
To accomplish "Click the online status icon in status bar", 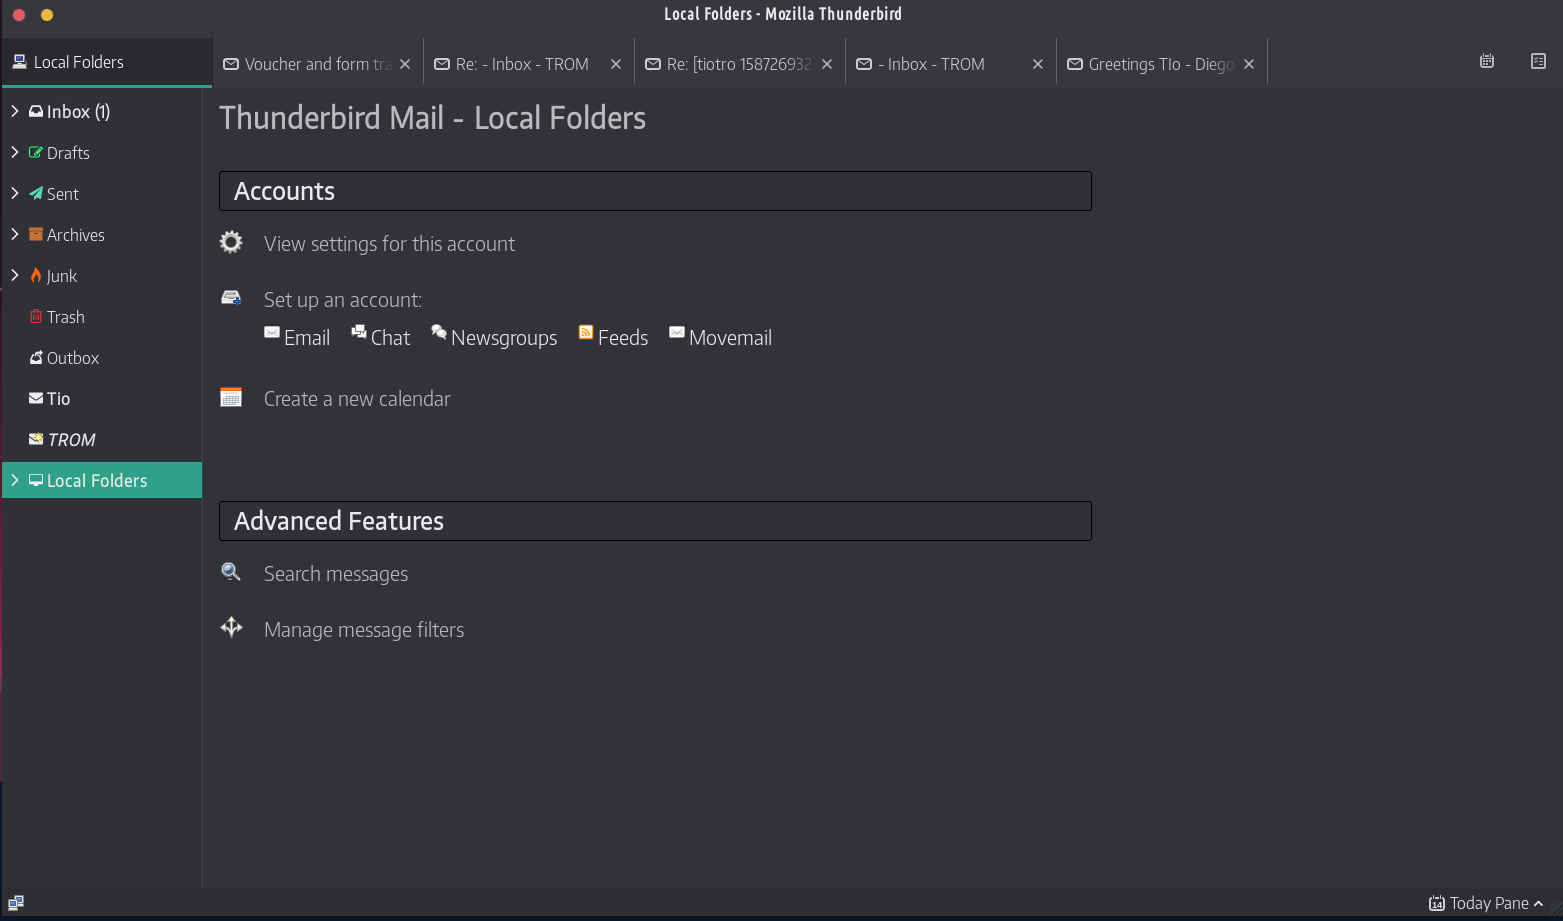I will [x=16, y=903].
